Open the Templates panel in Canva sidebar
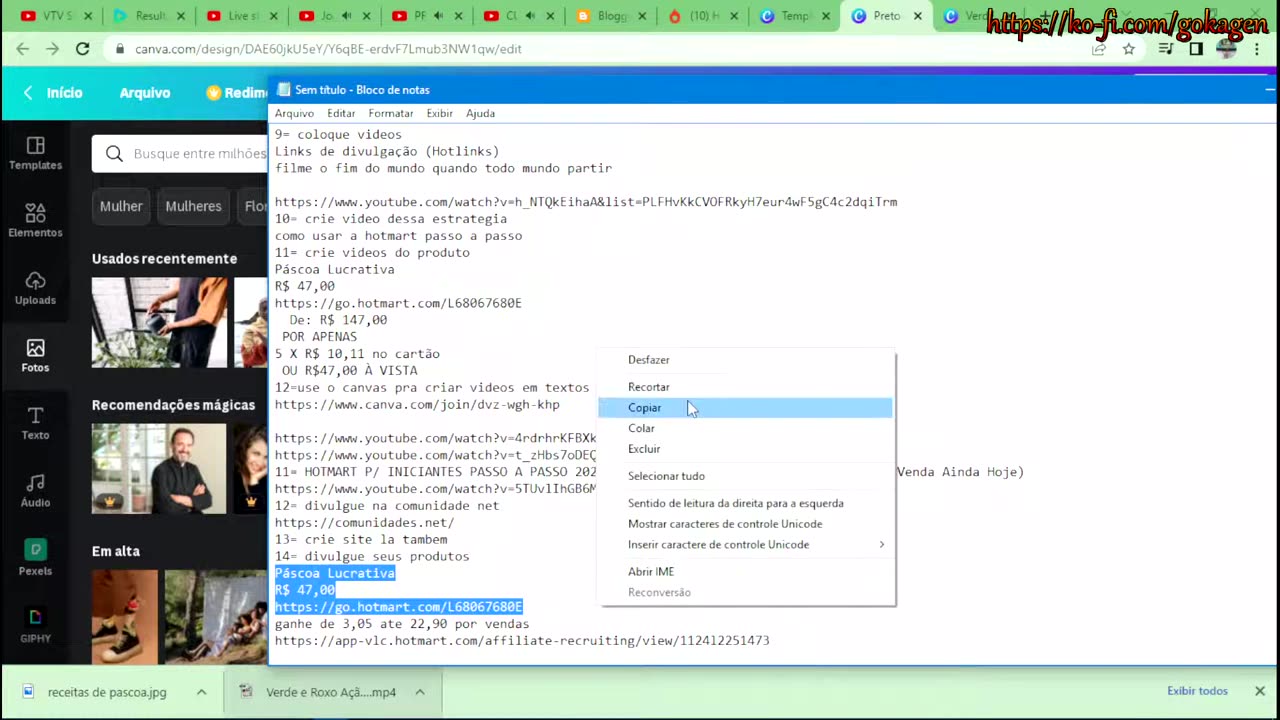 (36, 153)
